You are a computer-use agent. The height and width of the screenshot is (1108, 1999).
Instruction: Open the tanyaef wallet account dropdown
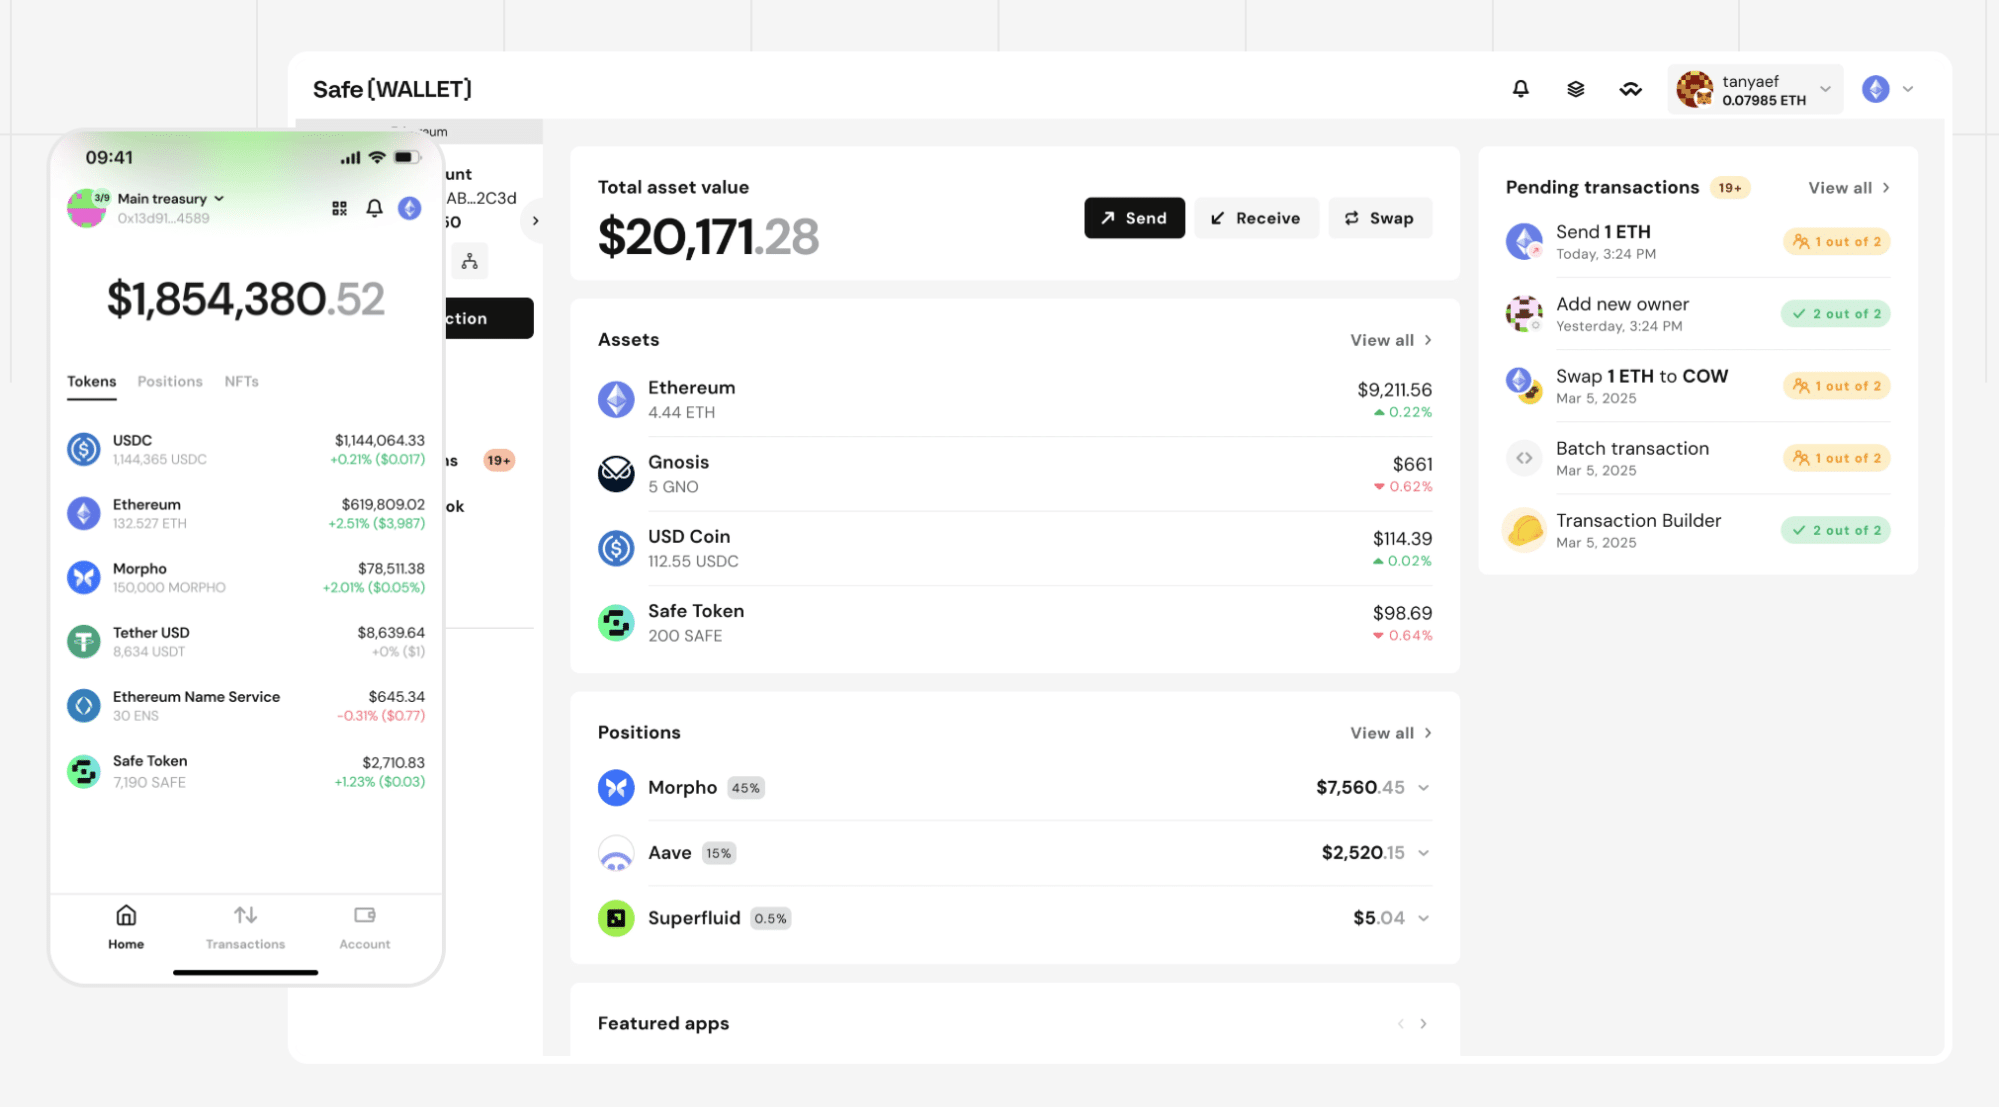coord(1755,90)
